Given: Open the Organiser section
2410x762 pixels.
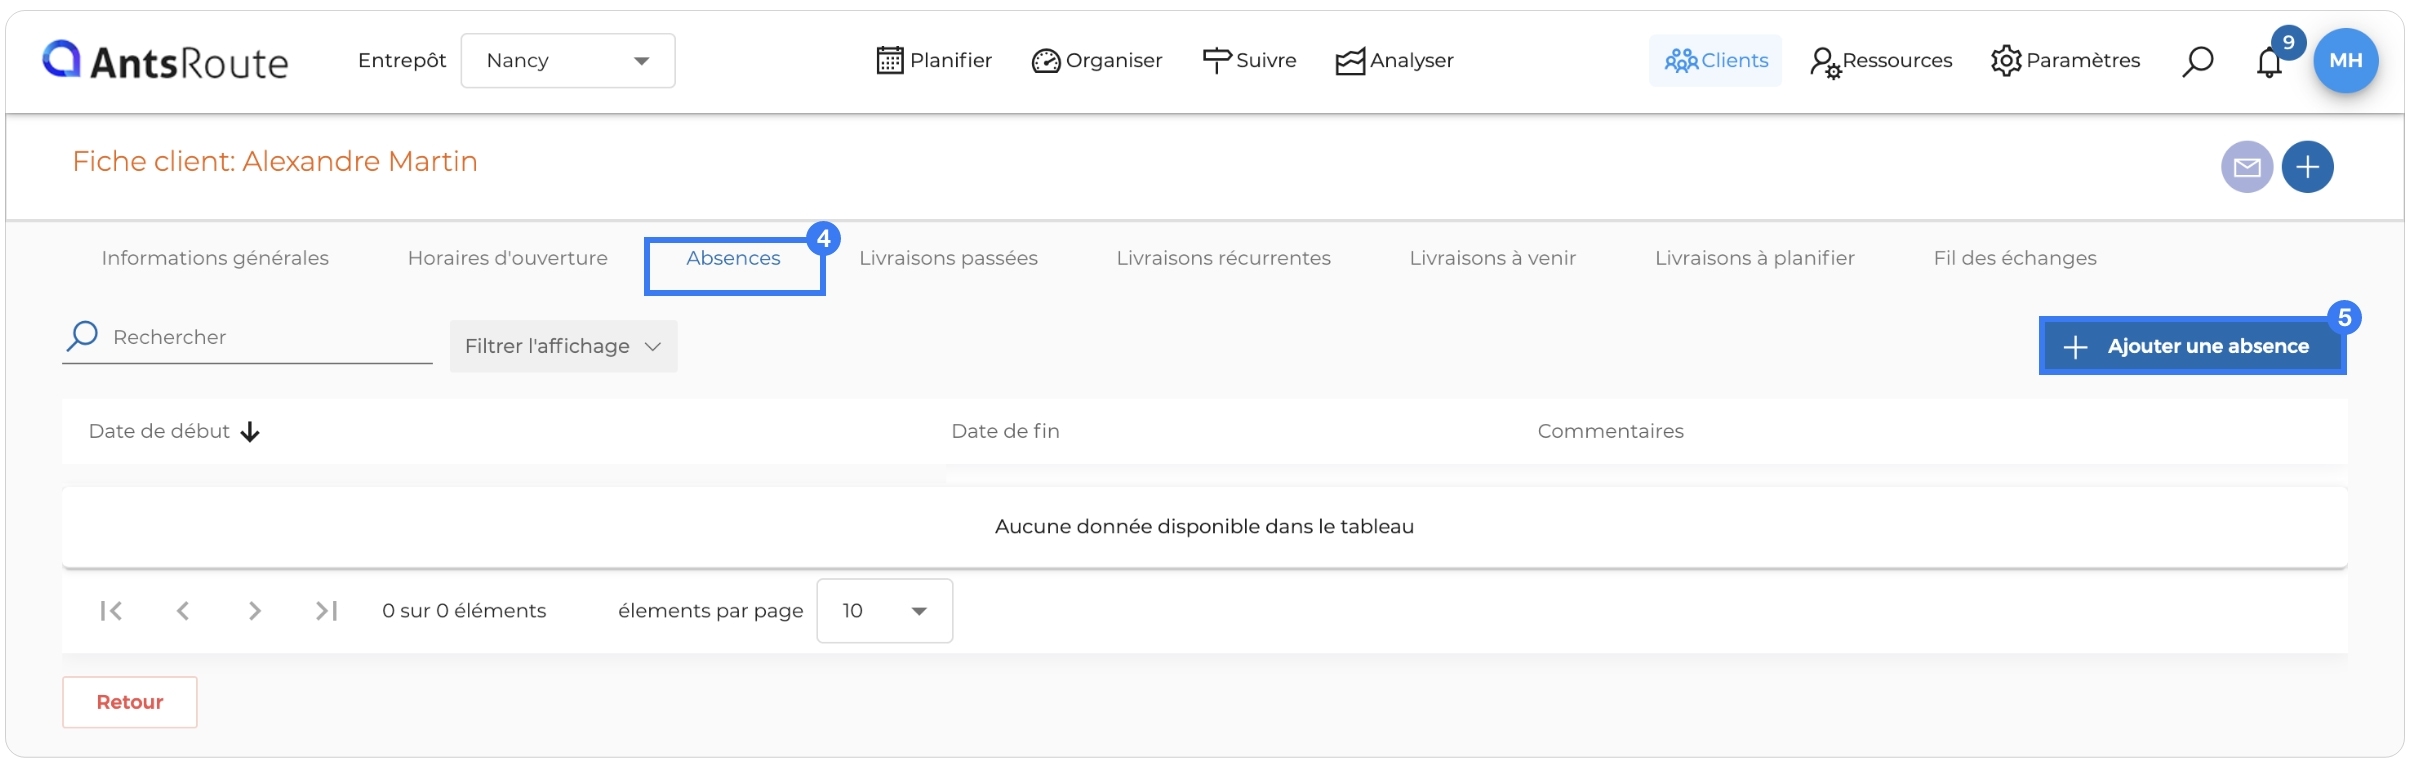Looking at the screenshot, I should click(1097, 61).
